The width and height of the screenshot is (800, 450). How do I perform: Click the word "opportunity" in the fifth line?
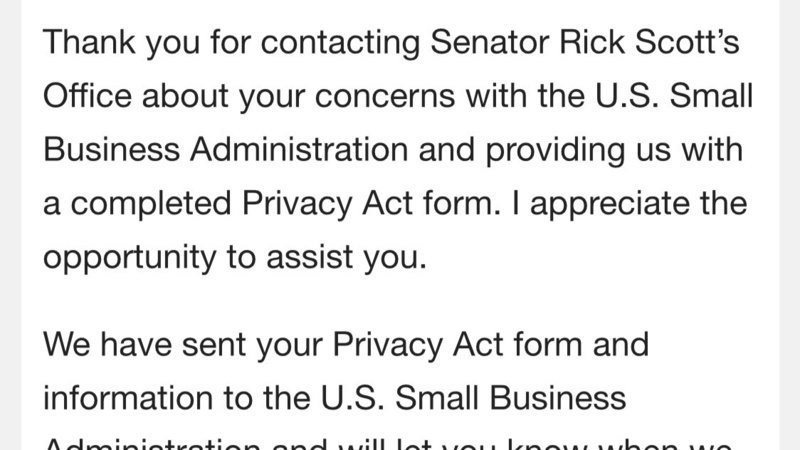[x=130, y=259]
